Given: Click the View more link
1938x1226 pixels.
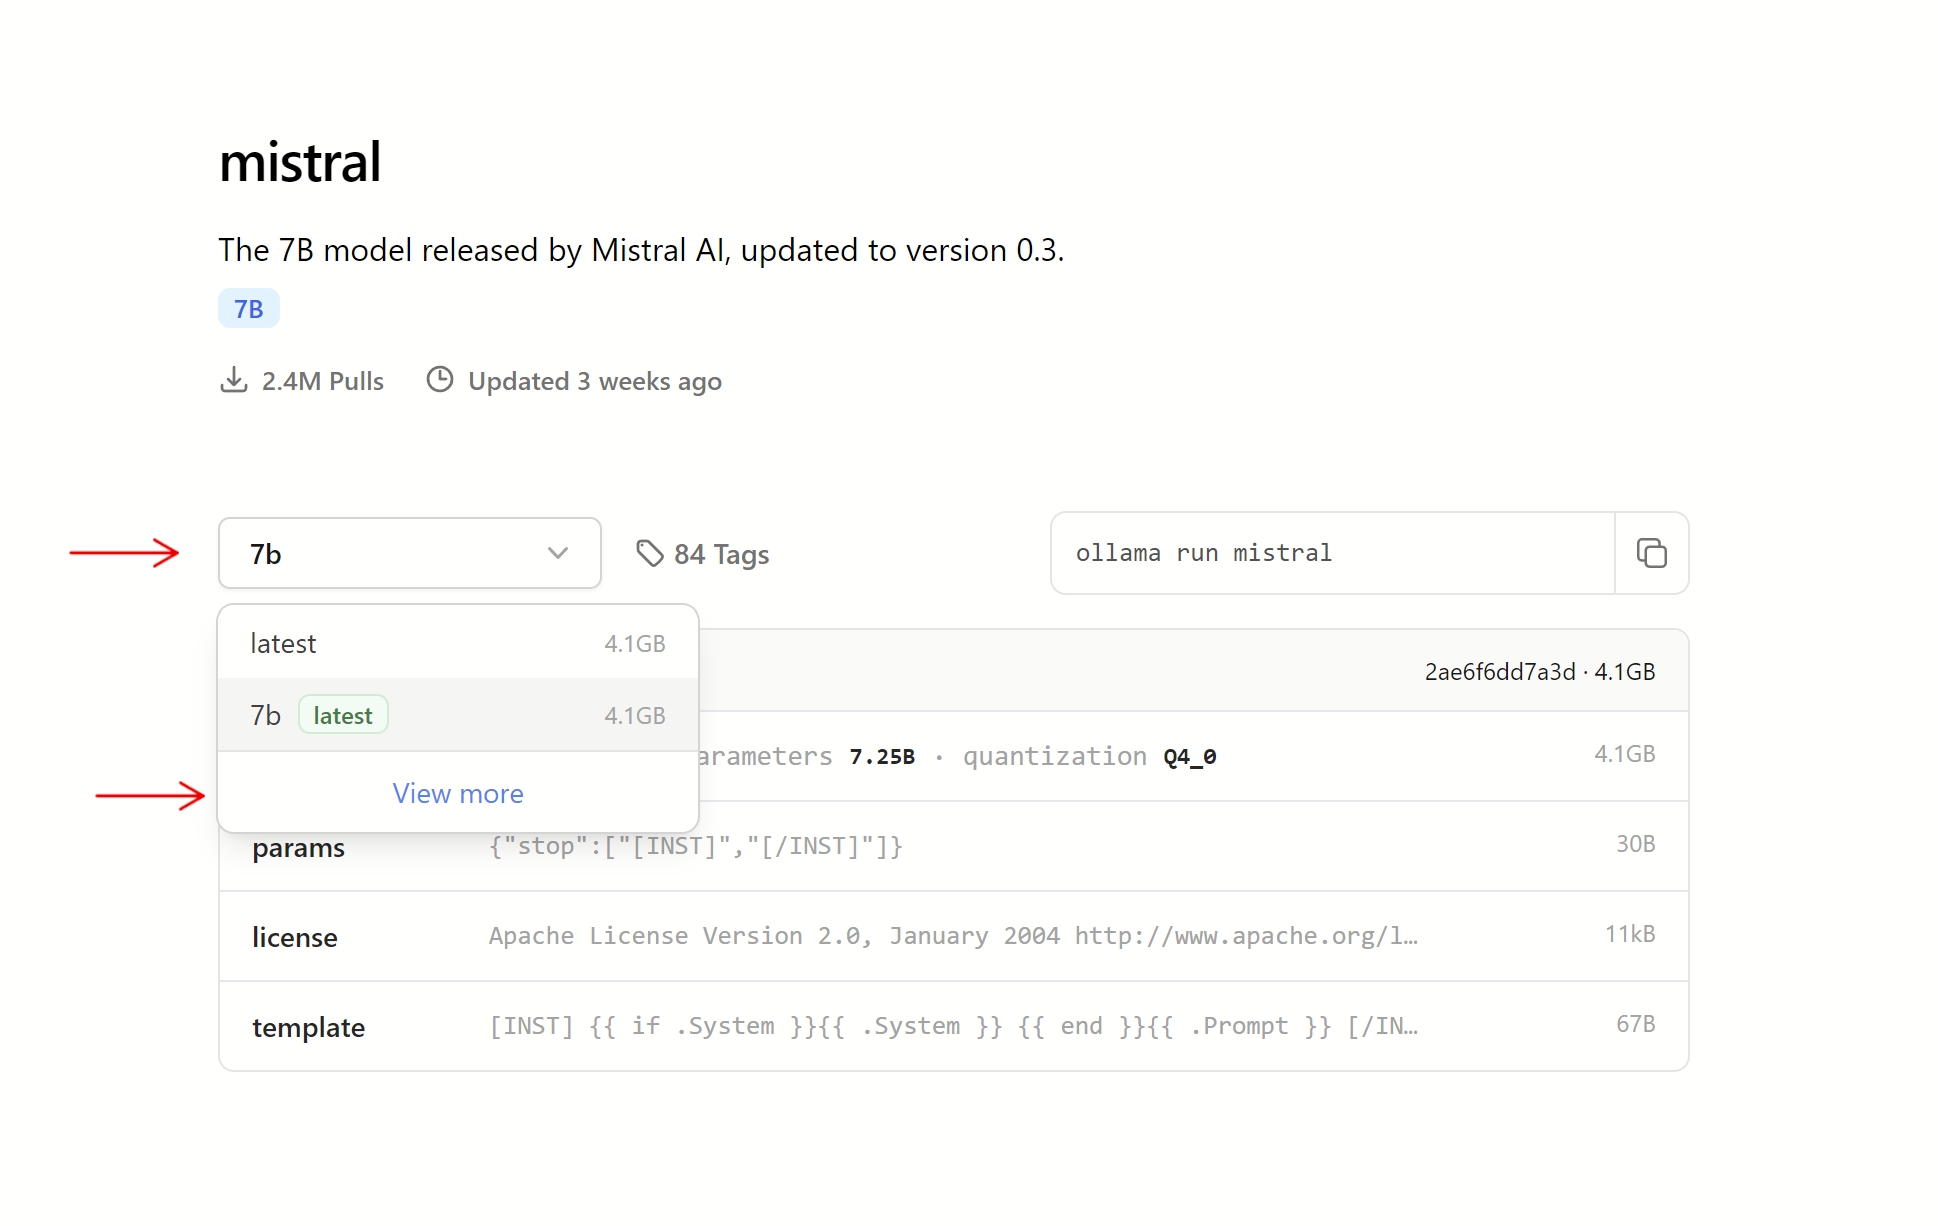Looking at the screenshot, I should click(x=458, y=793).
